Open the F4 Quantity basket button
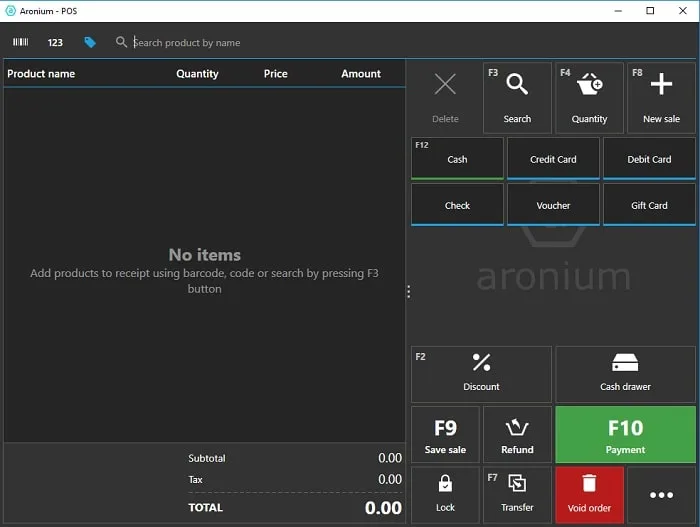Screen dimensions: 700x527 589,98
